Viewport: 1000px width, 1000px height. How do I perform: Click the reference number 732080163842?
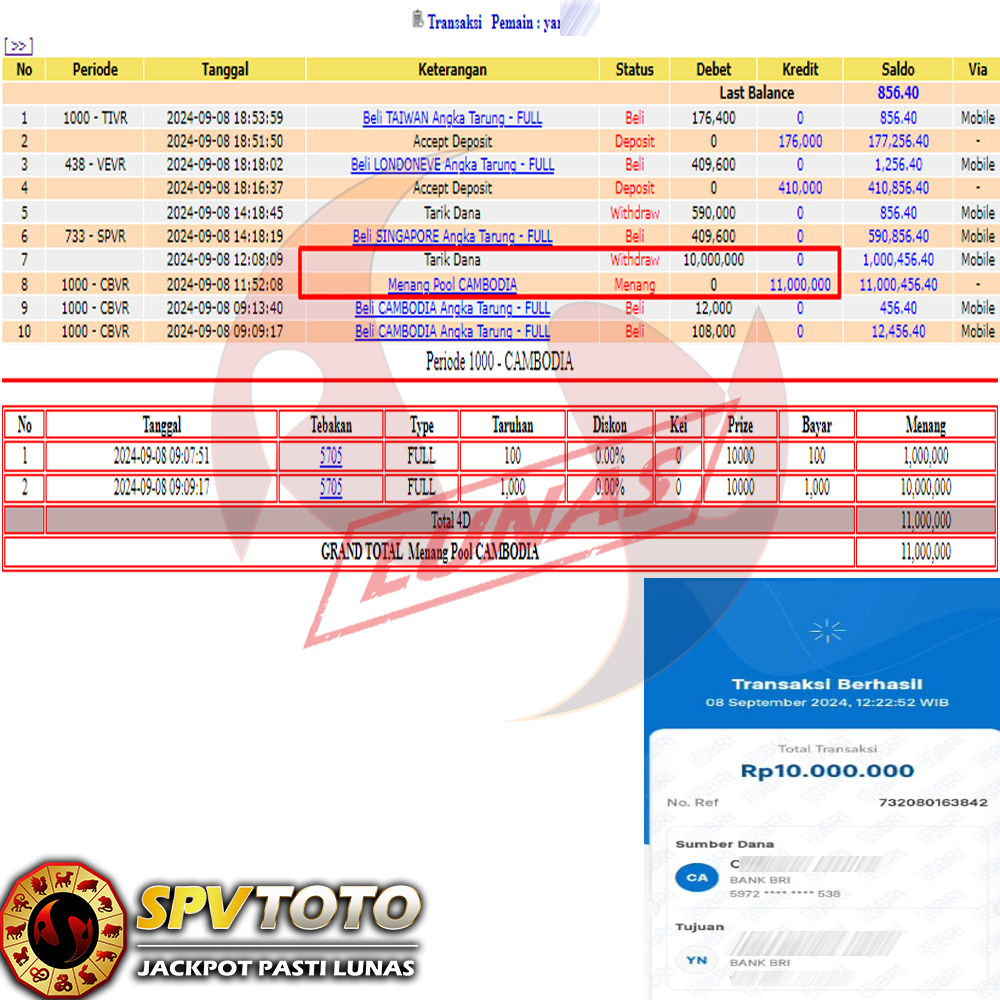(x=932, y=803)
